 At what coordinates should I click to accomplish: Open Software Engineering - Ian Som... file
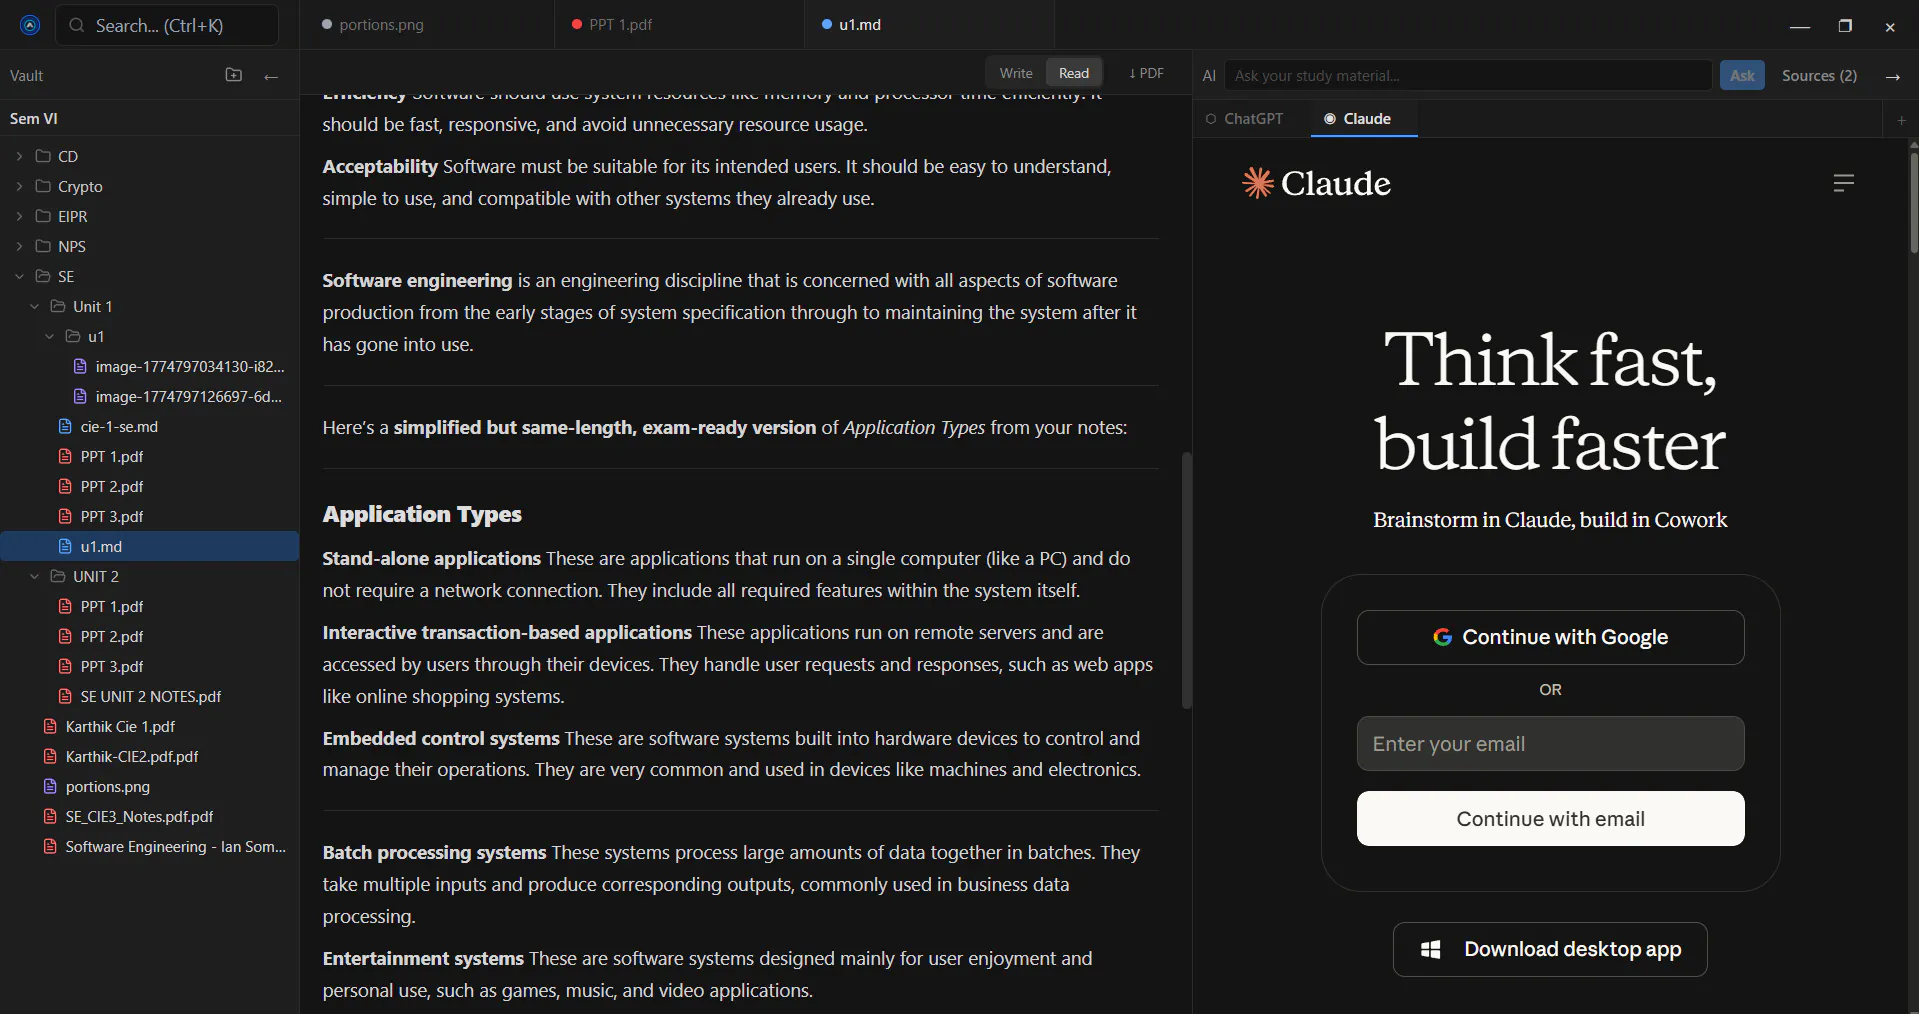click(x=175, y=846)
